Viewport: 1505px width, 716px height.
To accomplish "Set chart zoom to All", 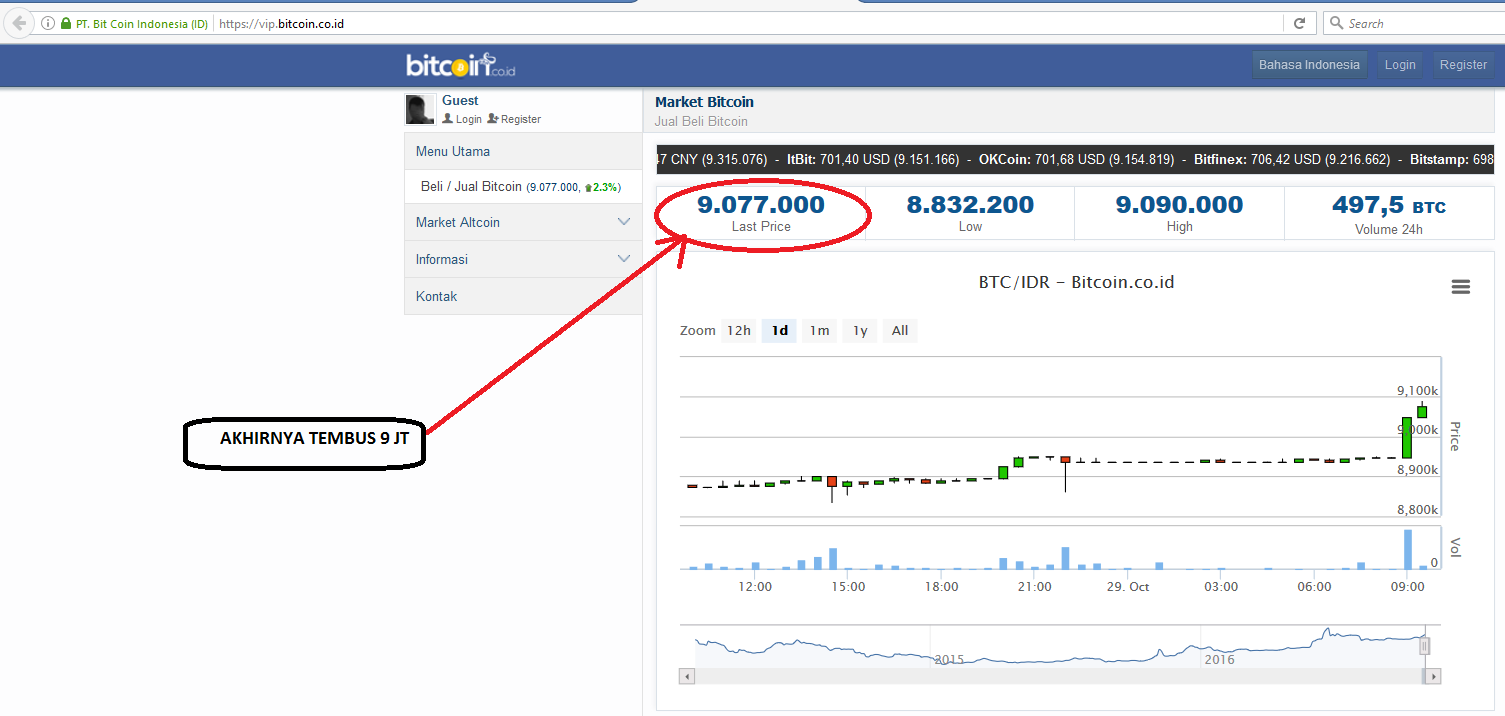I will 900,331.
